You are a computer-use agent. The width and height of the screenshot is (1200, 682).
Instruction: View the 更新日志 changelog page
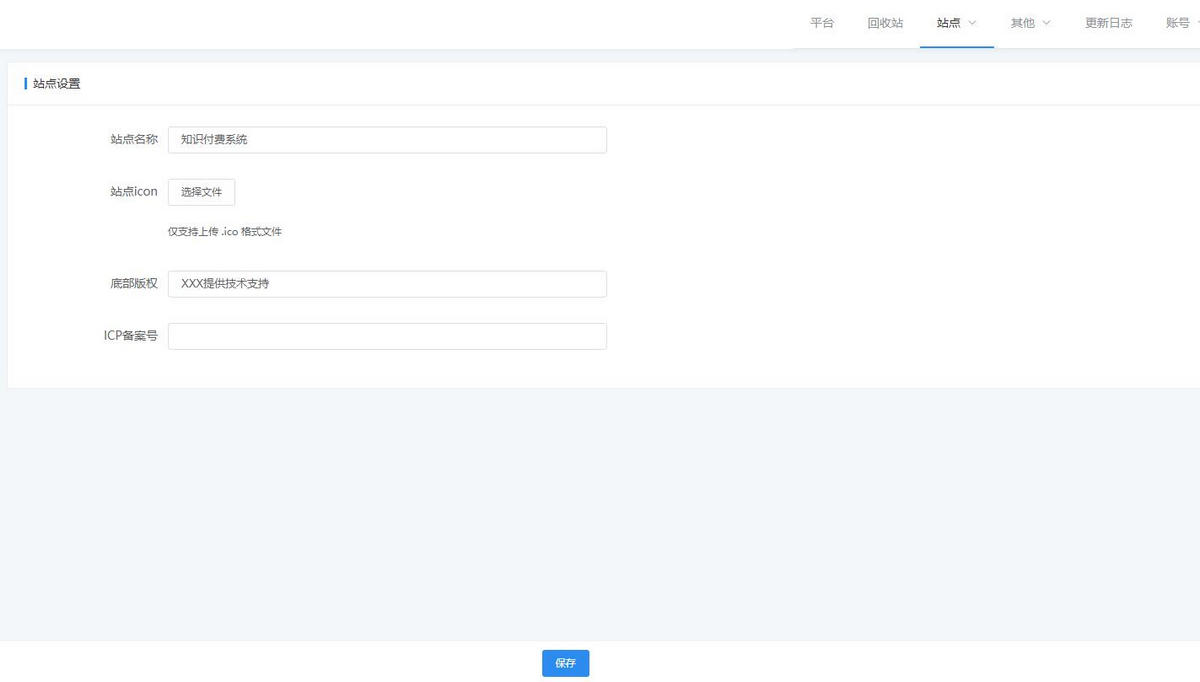click(x=1108, y=23)
